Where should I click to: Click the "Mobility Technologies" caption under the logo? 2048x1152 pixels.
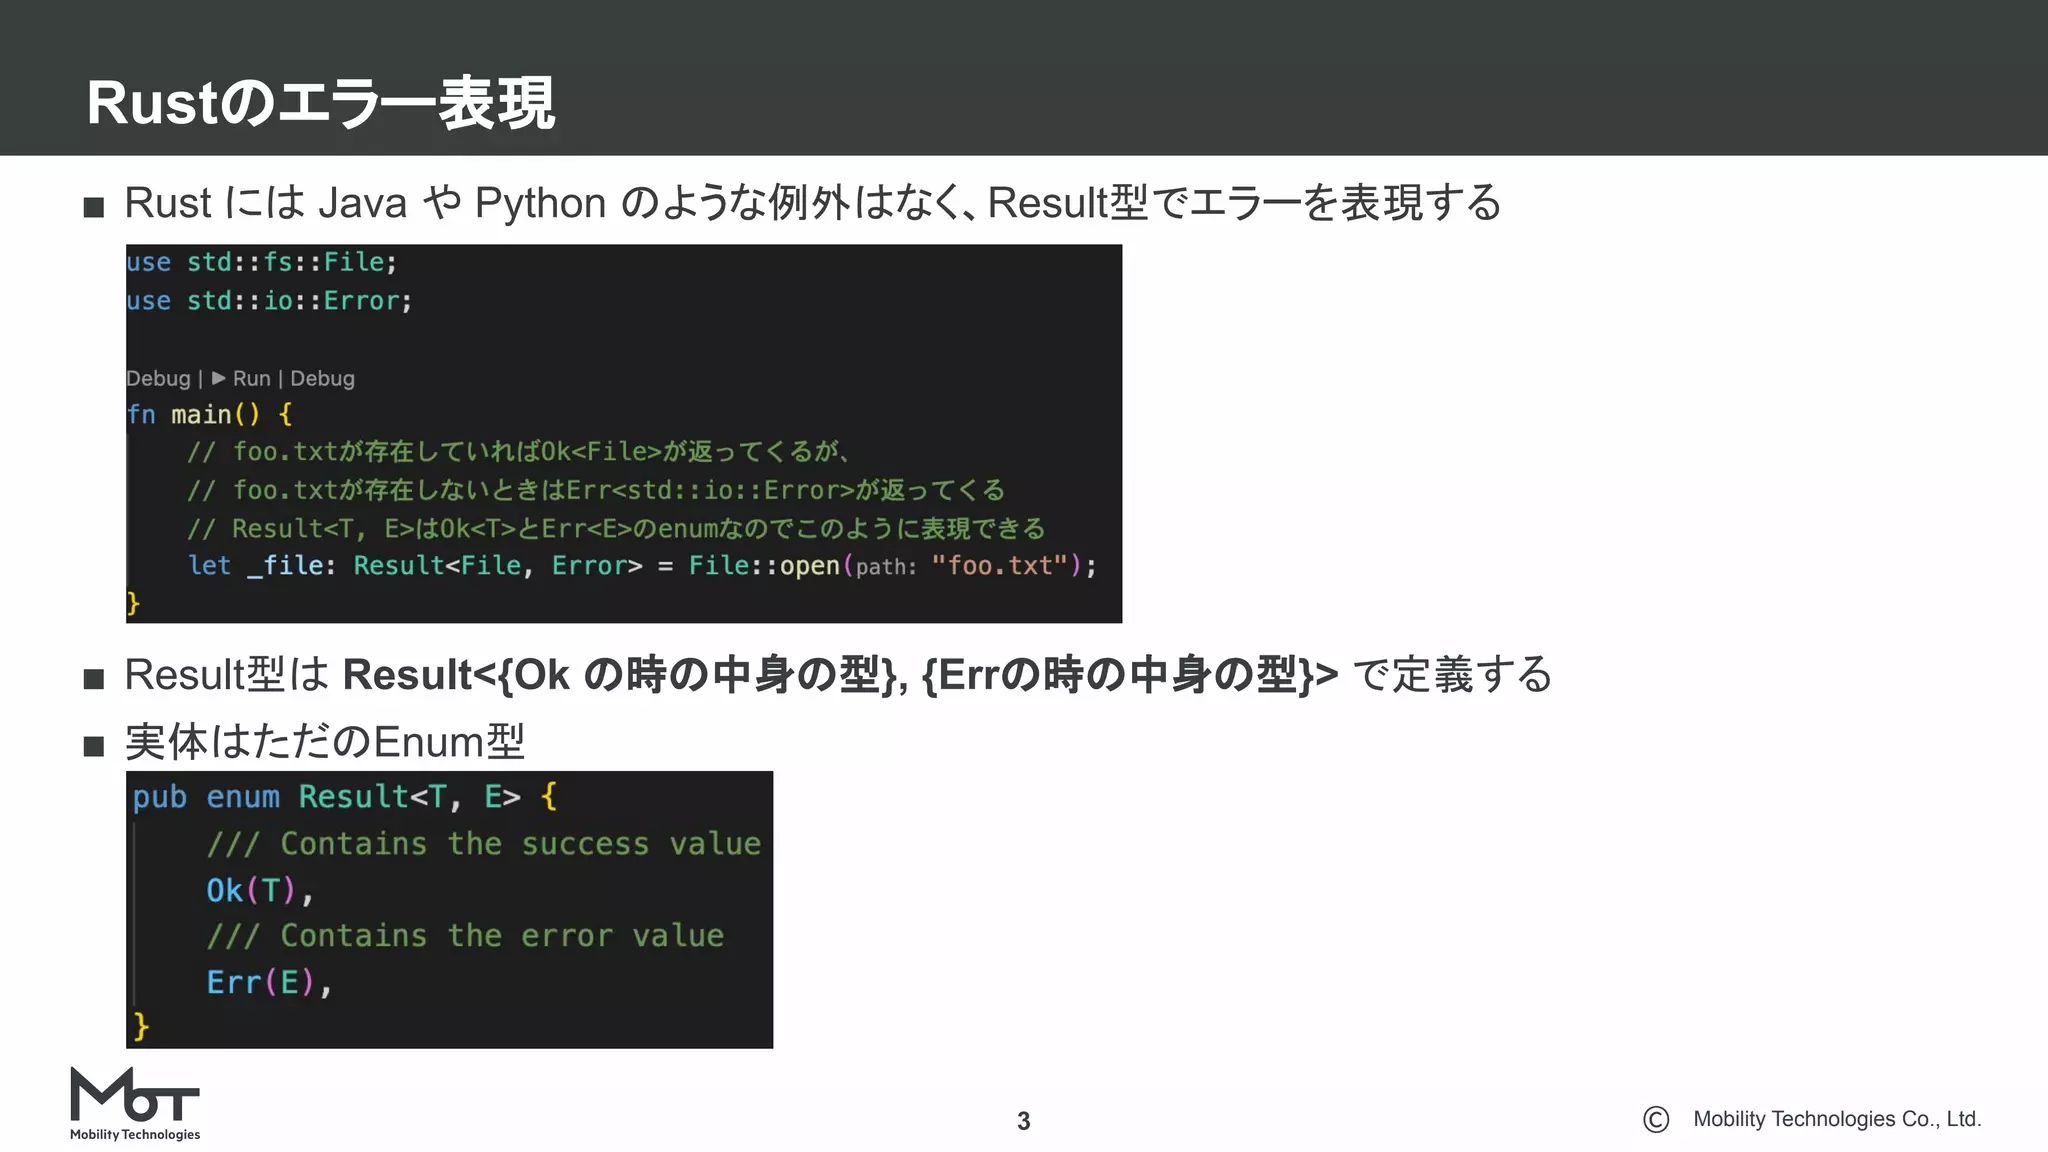click(135, 1134)
